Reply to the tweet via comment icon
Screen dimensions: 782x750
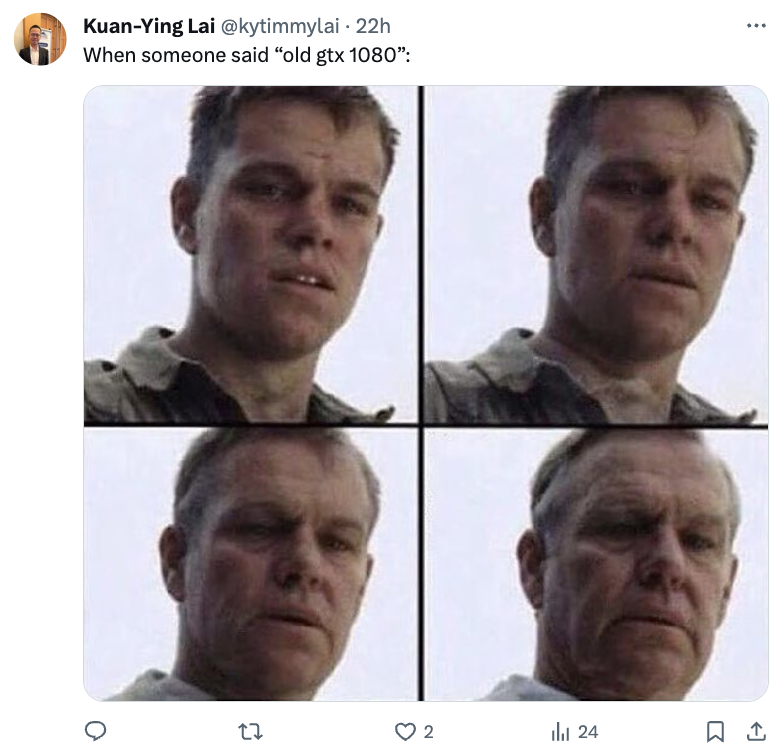coord(95,732)
